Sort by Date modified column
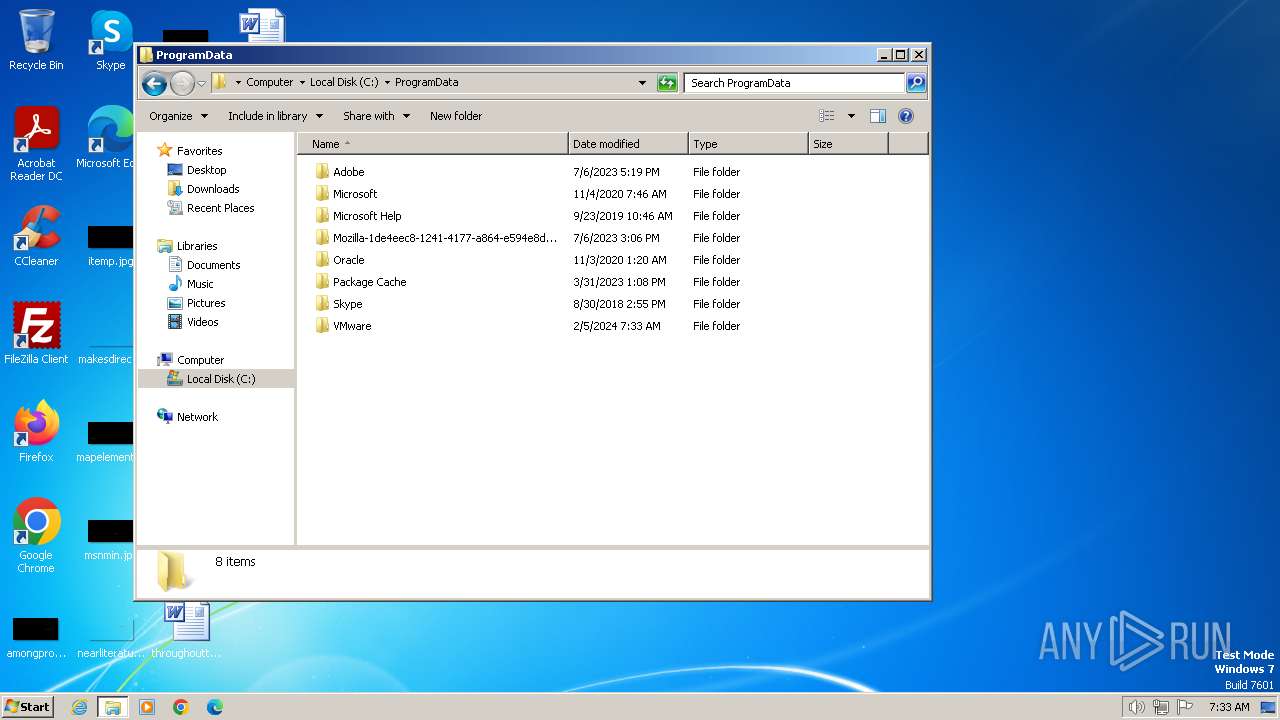The height and width of the screenshot is (720, 1280). pos(628,144)
